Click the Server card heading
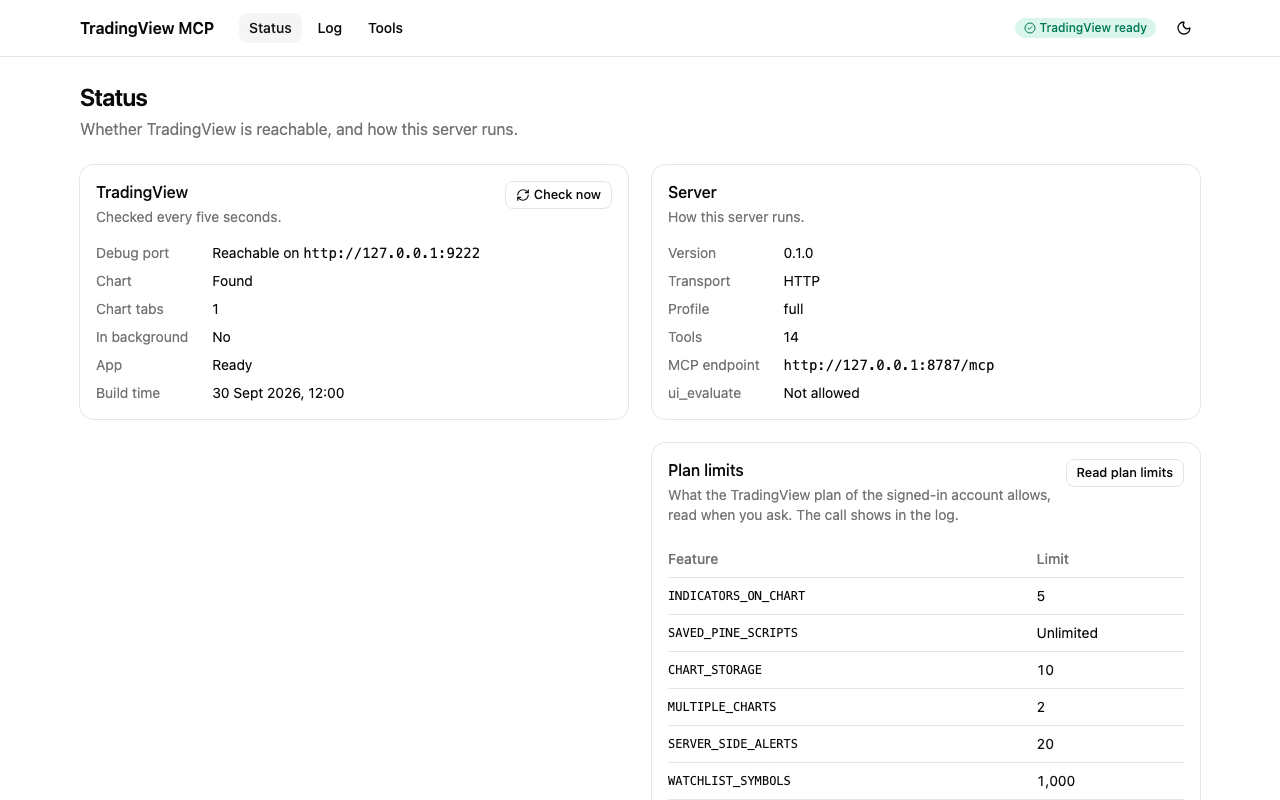The height and width of the screenshot is (800, 1280). [692, 192]
